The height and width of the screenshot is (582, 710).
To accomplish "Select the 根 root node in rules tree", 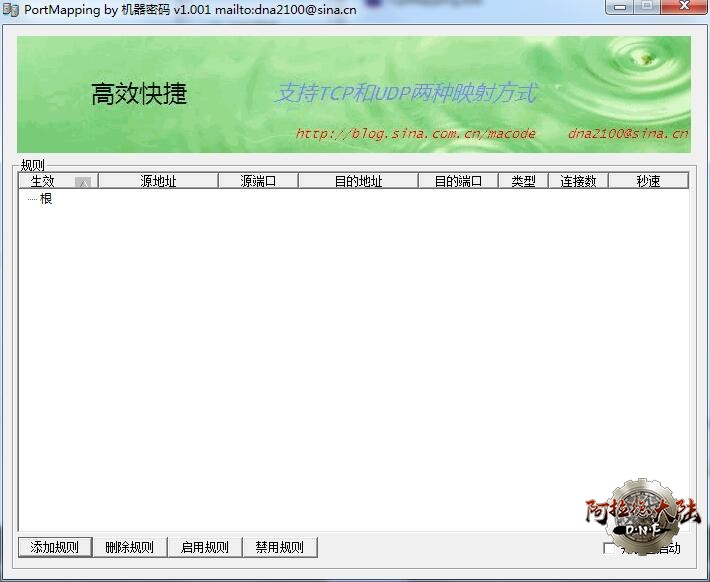I will click(x=46, y=199).
